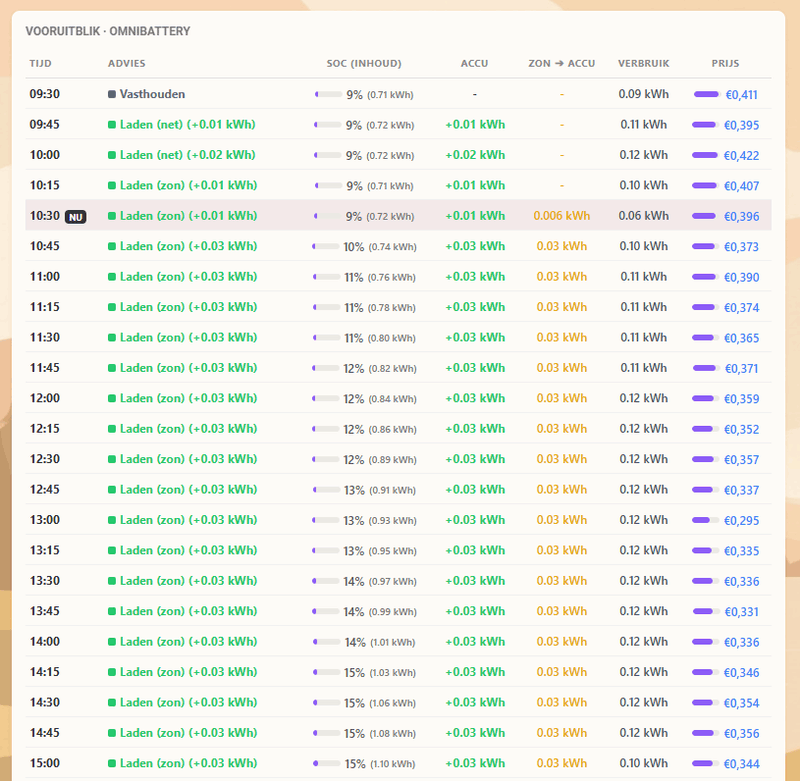Image resolution: width=800 pixels, height=781 pixels.
Task: Click the SOC (INHOUD) column header
Action: coord(364,63)
